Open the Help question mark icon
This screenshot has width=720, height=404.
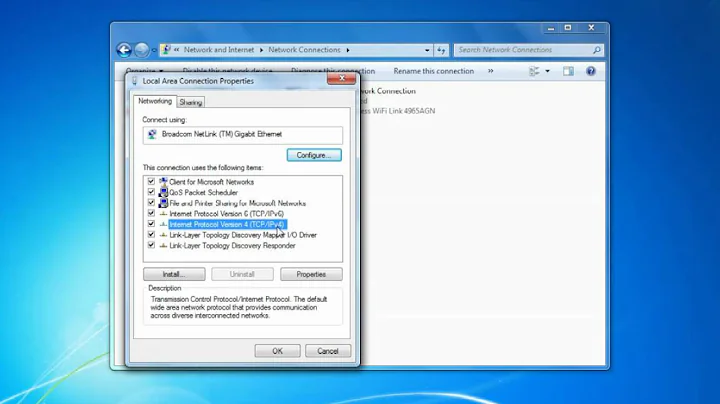(591, 71)
